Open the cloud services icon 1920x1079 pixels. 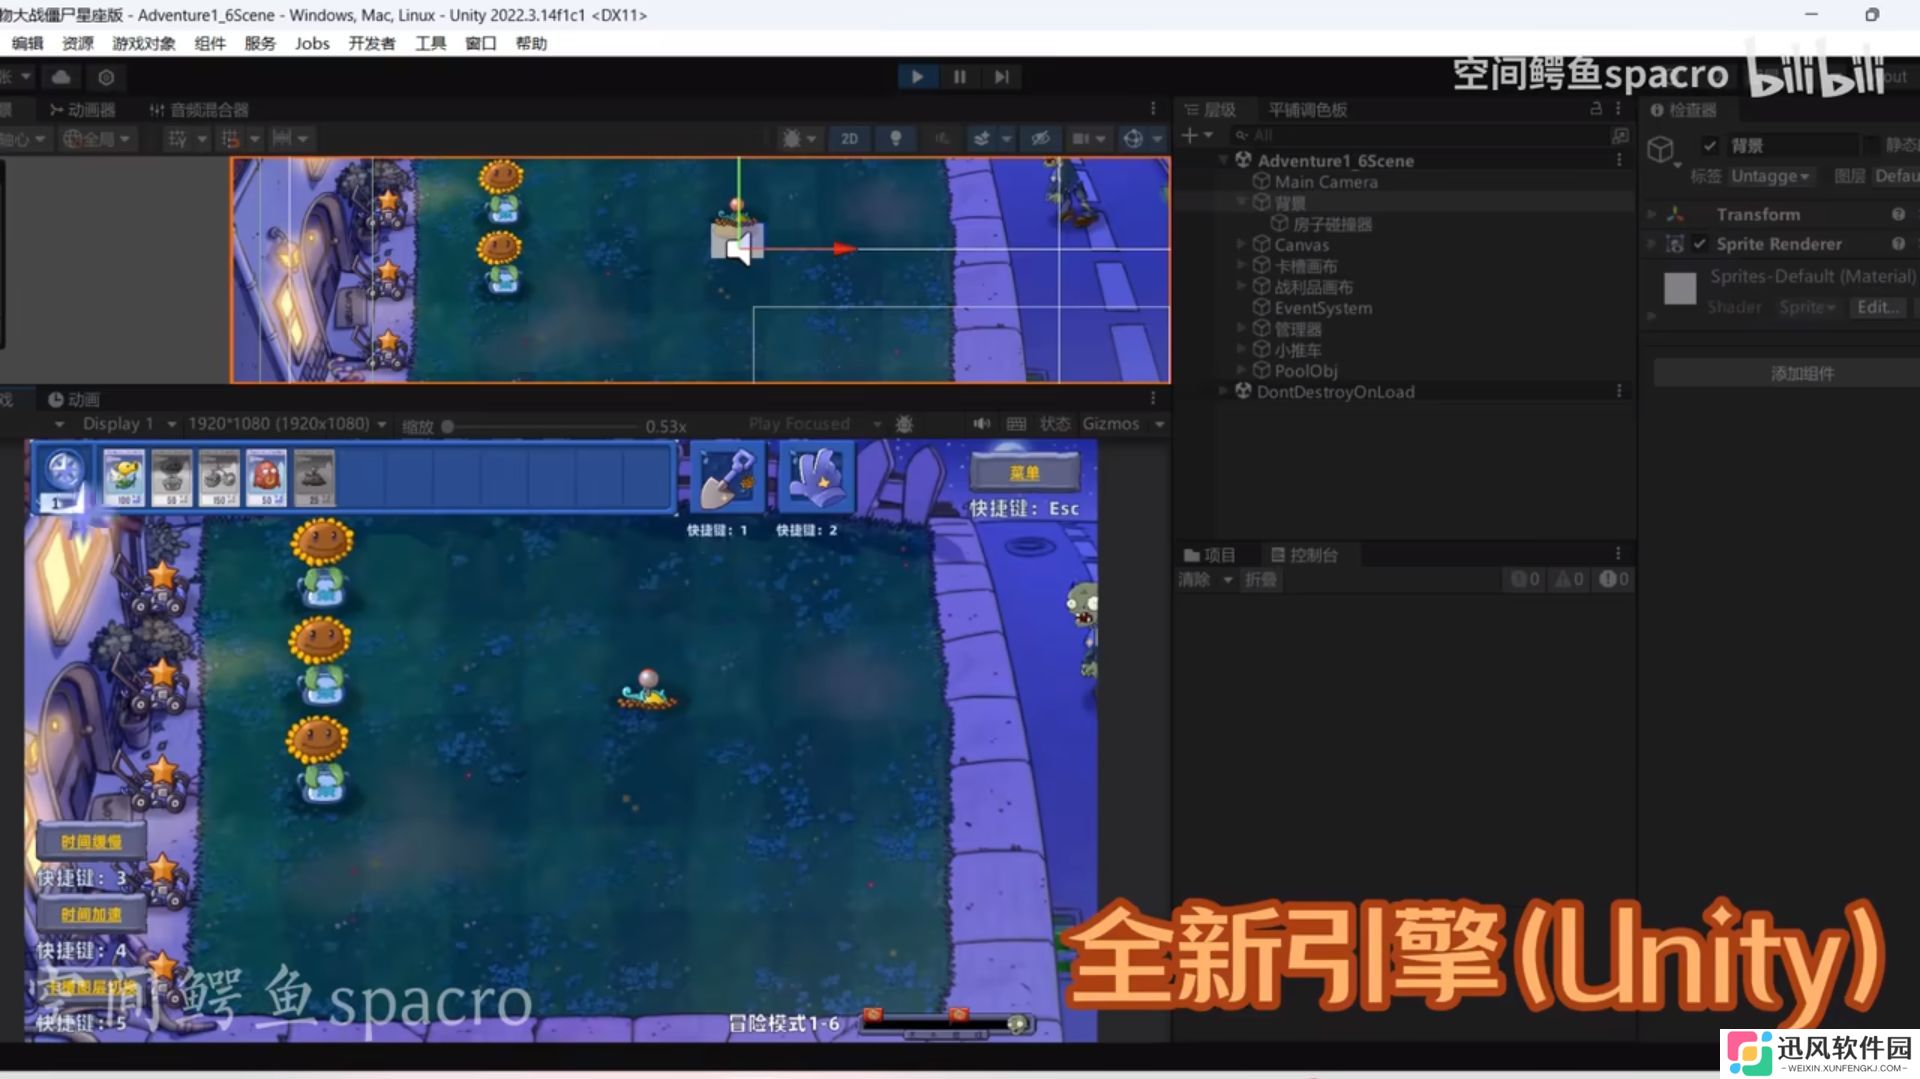(61, 77)
